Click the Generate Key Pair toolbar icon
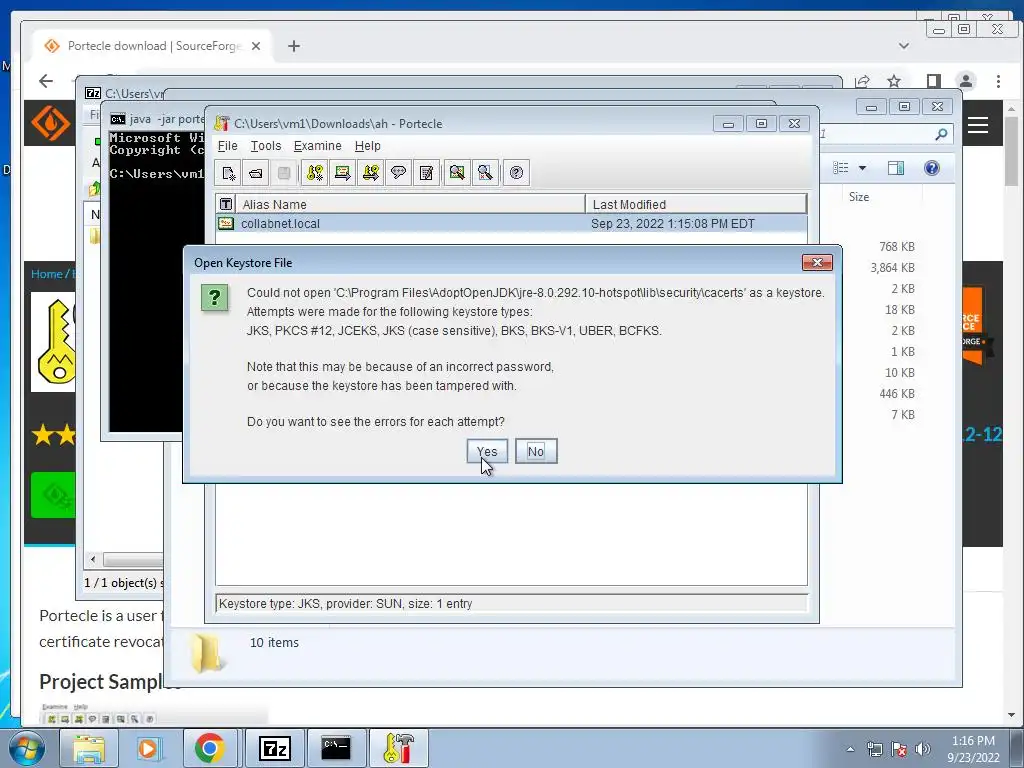The height and width of the screenshot is (768, 1024). coord(315,173)
